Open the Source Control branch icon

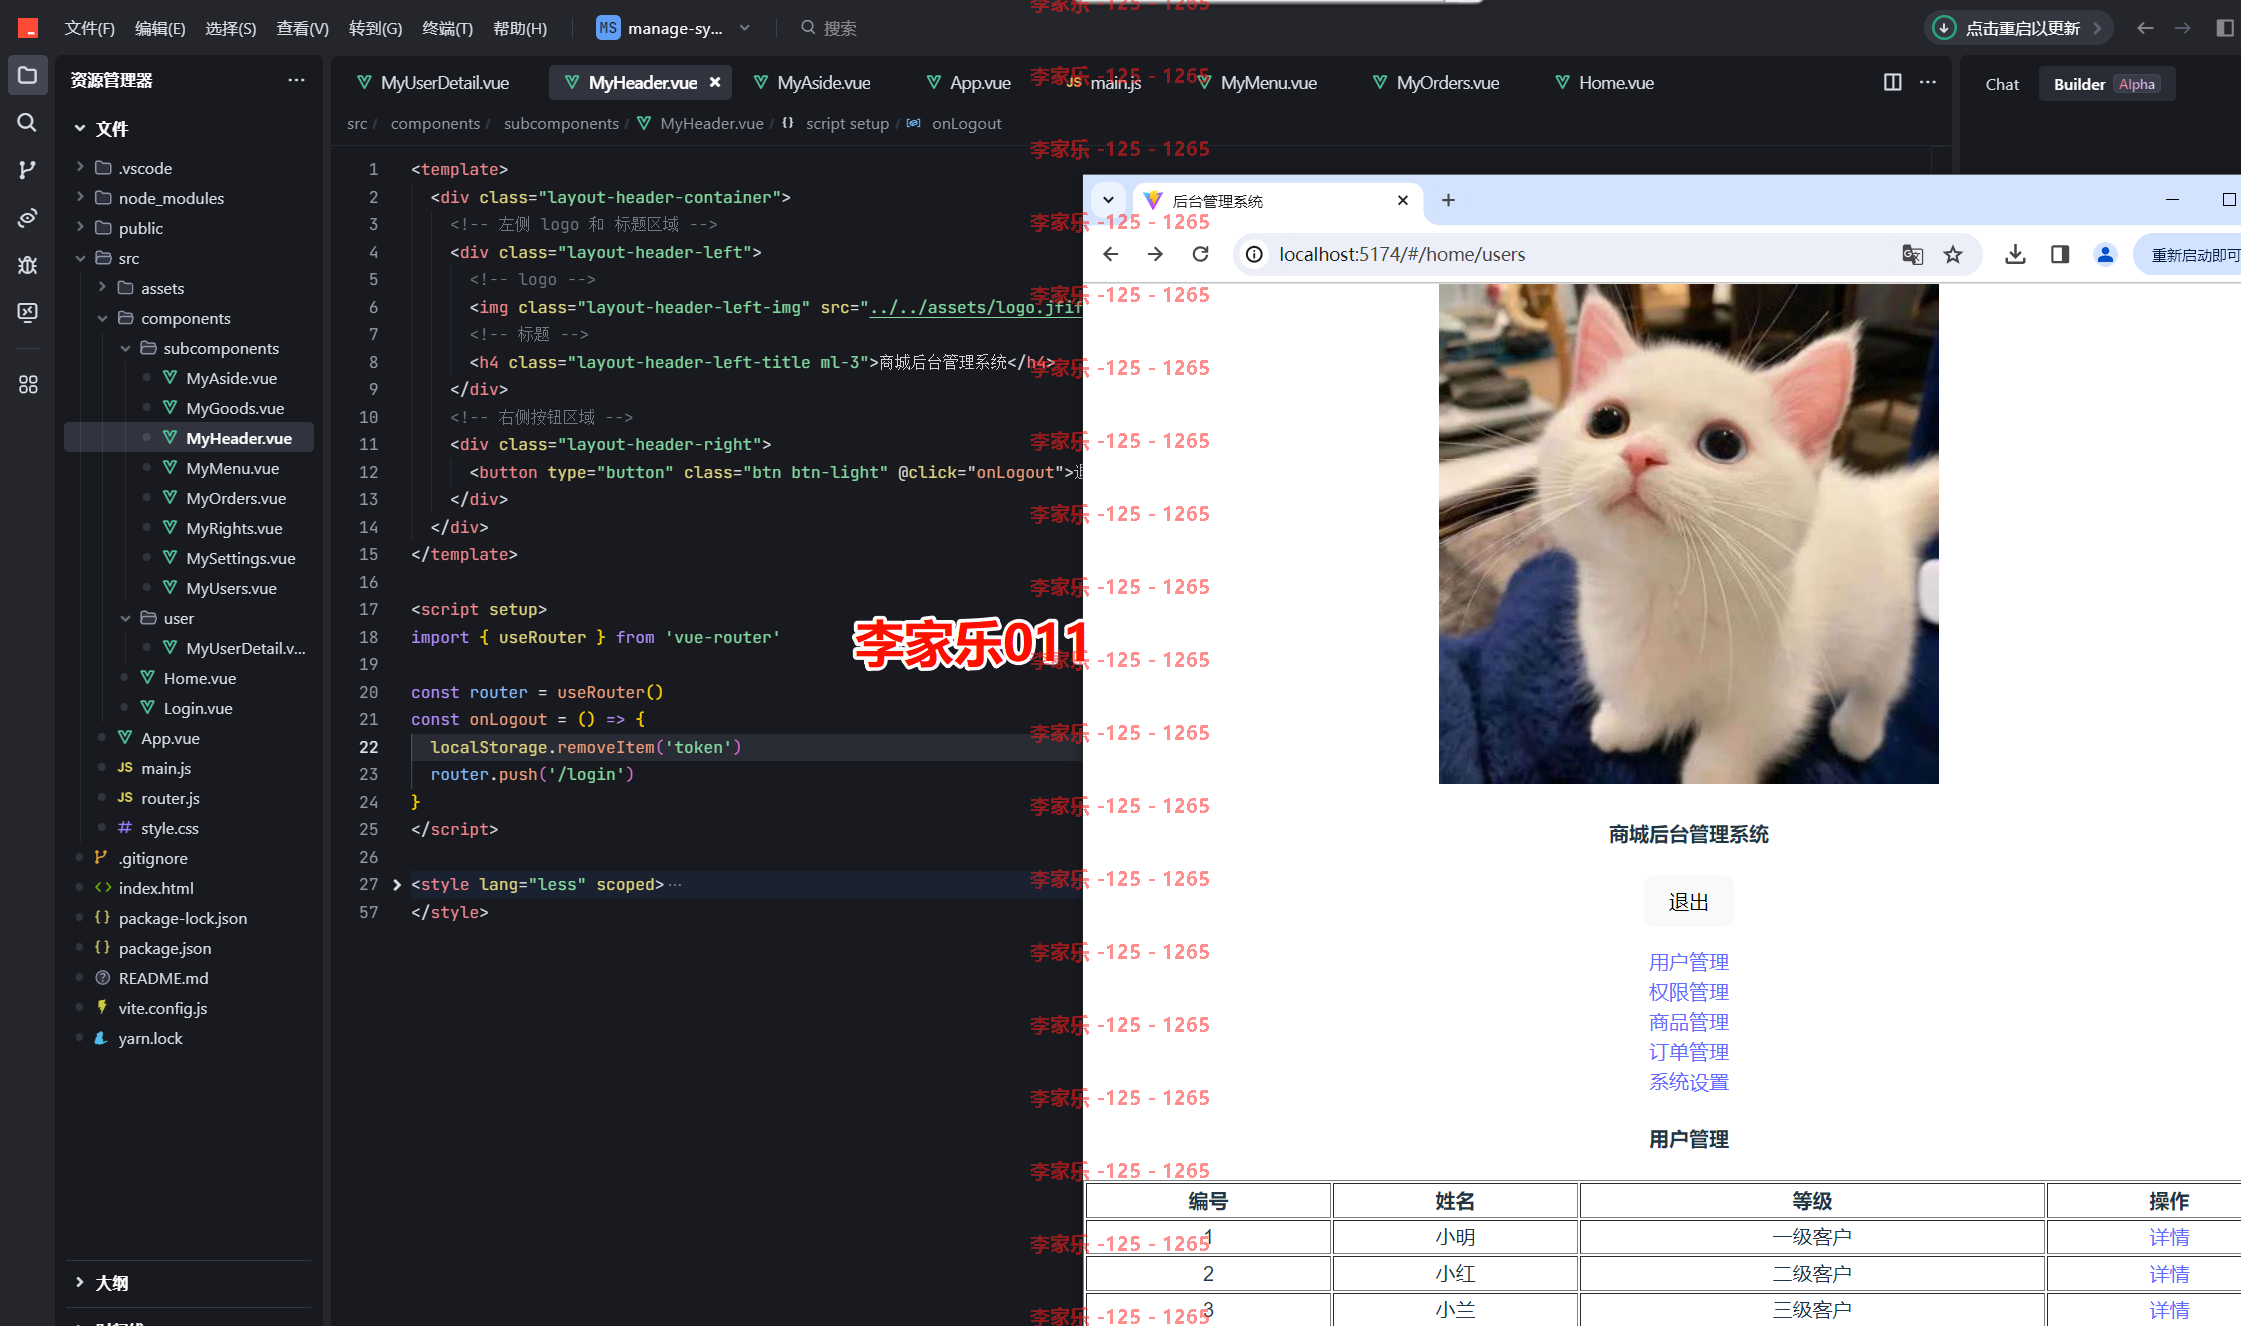click(27, 170)
